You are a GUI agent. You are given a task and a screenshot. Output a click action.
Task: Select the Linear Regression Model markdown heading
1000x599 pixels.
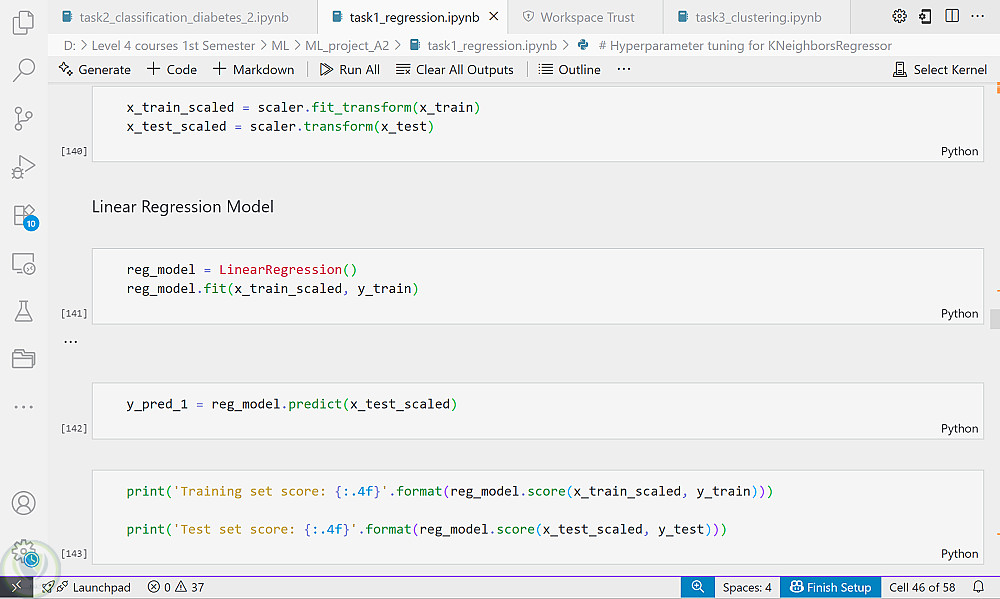(x=182, y=207)
